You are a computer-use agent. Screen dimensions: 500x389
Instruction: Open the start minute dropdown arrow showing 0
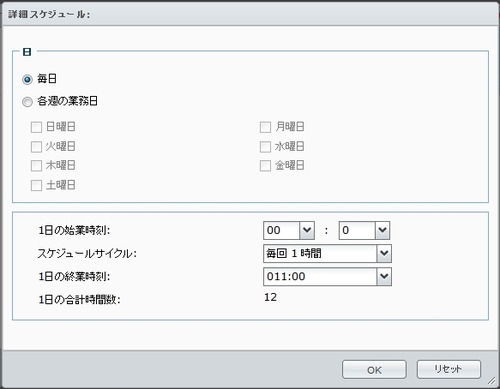tap(382, 230)
